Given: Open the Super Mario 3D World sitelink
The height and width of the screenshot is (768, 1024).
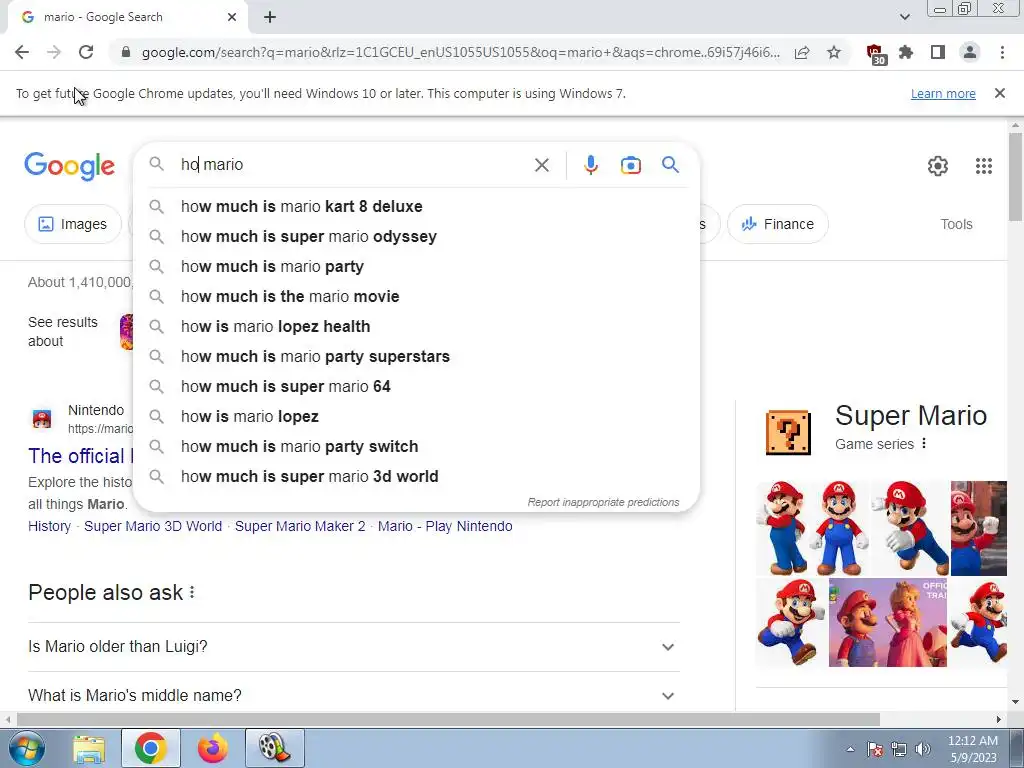Looking at the screenshot, I should click(x=153, y=526).
